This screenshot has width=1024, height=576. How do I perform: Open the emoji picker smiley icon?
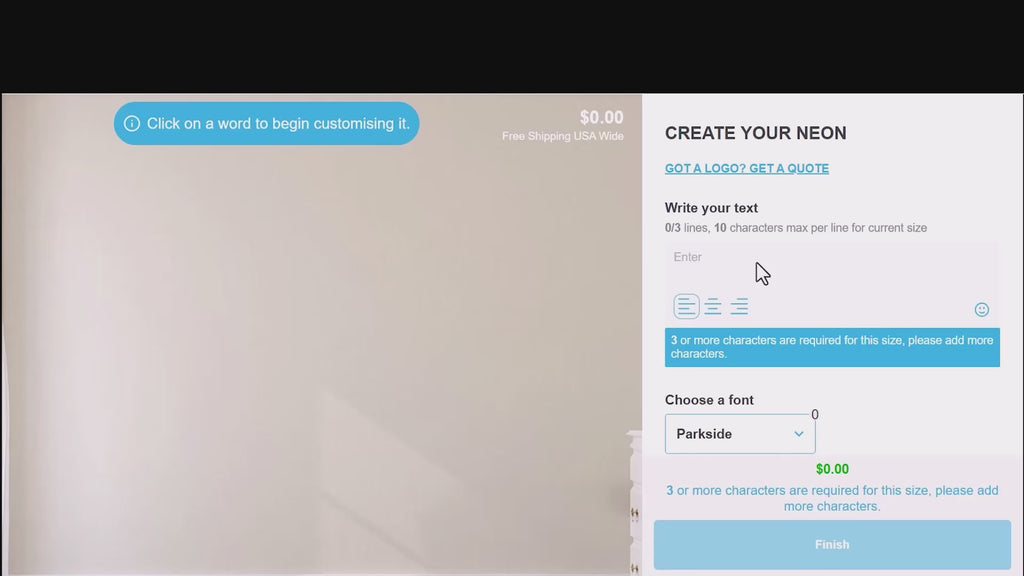point(982,310)
